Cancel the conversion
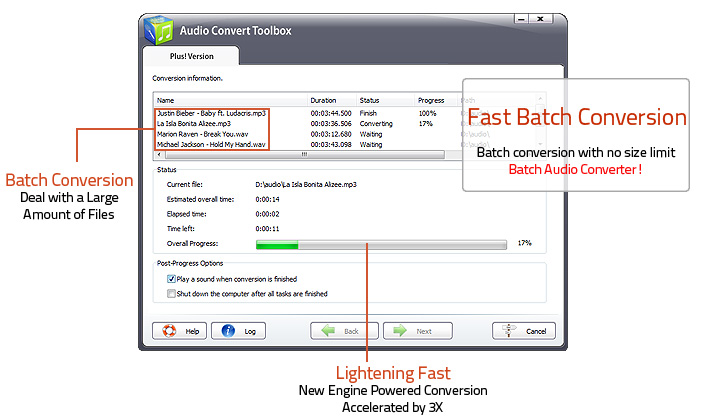Image resolution: width=706 pixels, height=416 pixels. [524, 331]
